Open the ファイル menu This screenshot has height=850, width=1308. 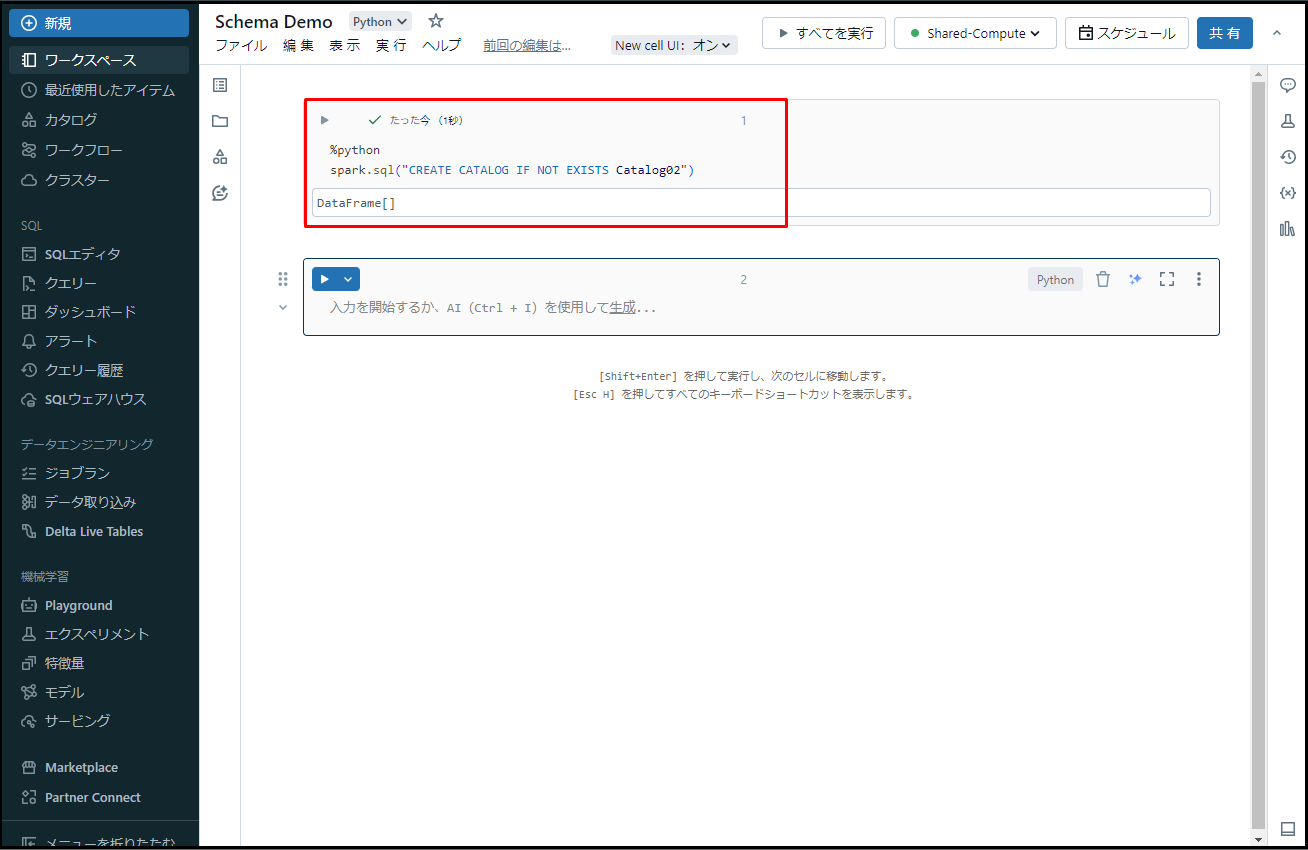pos(241,45)
